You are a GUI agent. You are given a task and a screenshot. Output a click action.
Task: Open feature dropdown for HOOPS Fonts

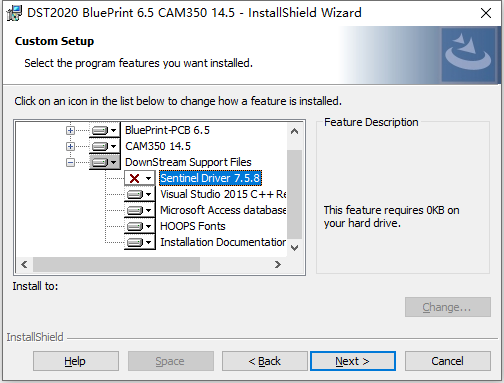pyautogui.click(x=140, y=226)
